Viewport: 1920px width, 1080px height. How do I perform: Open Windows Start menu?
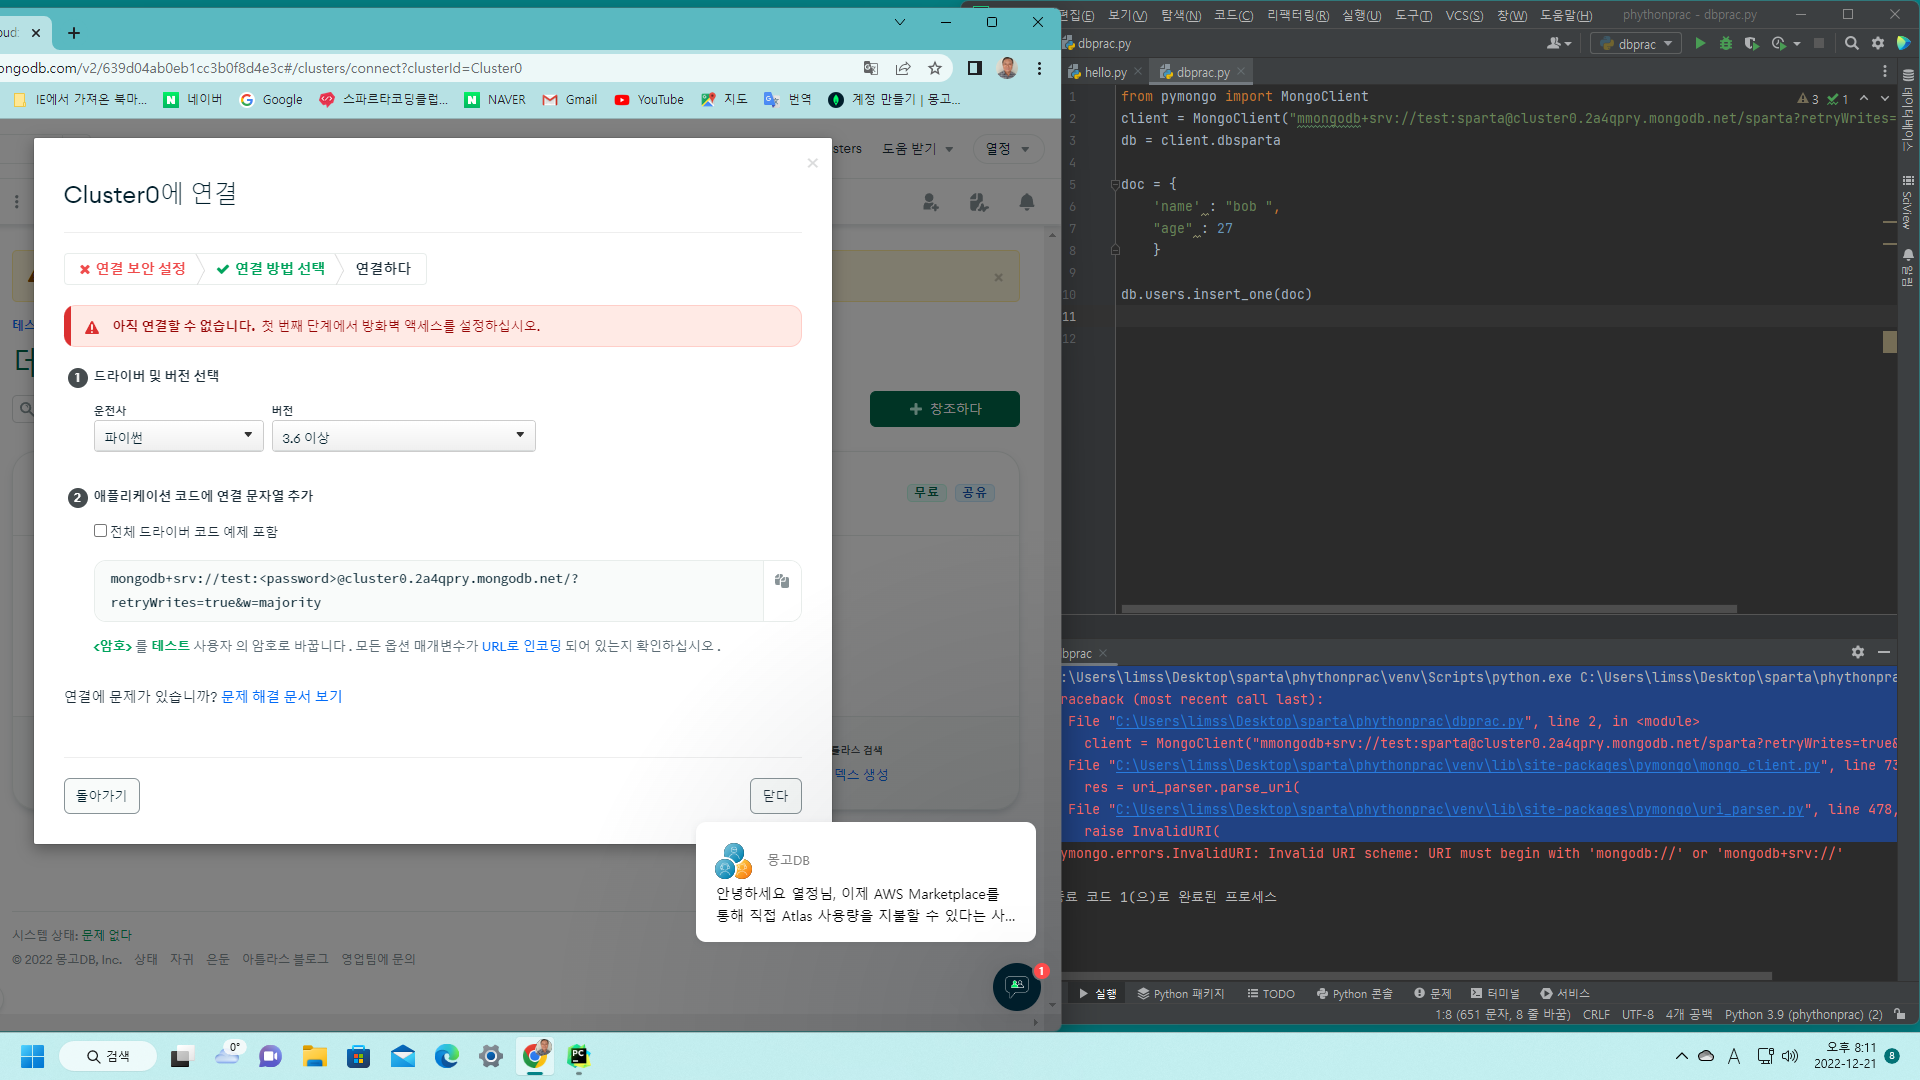click(x=33, y=1056)
